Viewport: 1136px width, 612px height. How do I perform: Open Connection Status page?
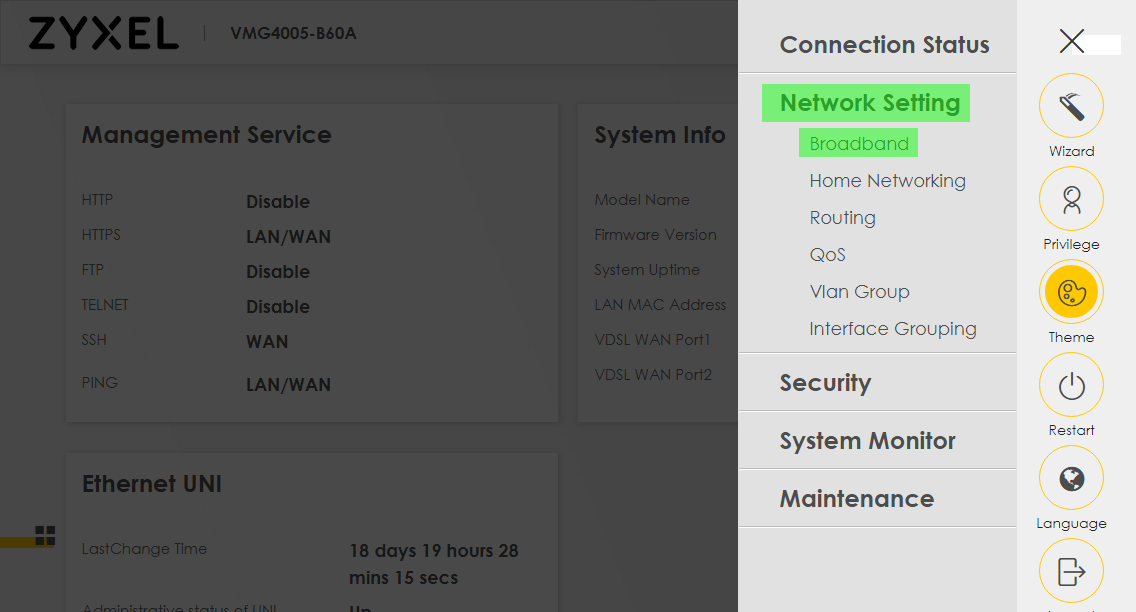(x=885, y=45)
